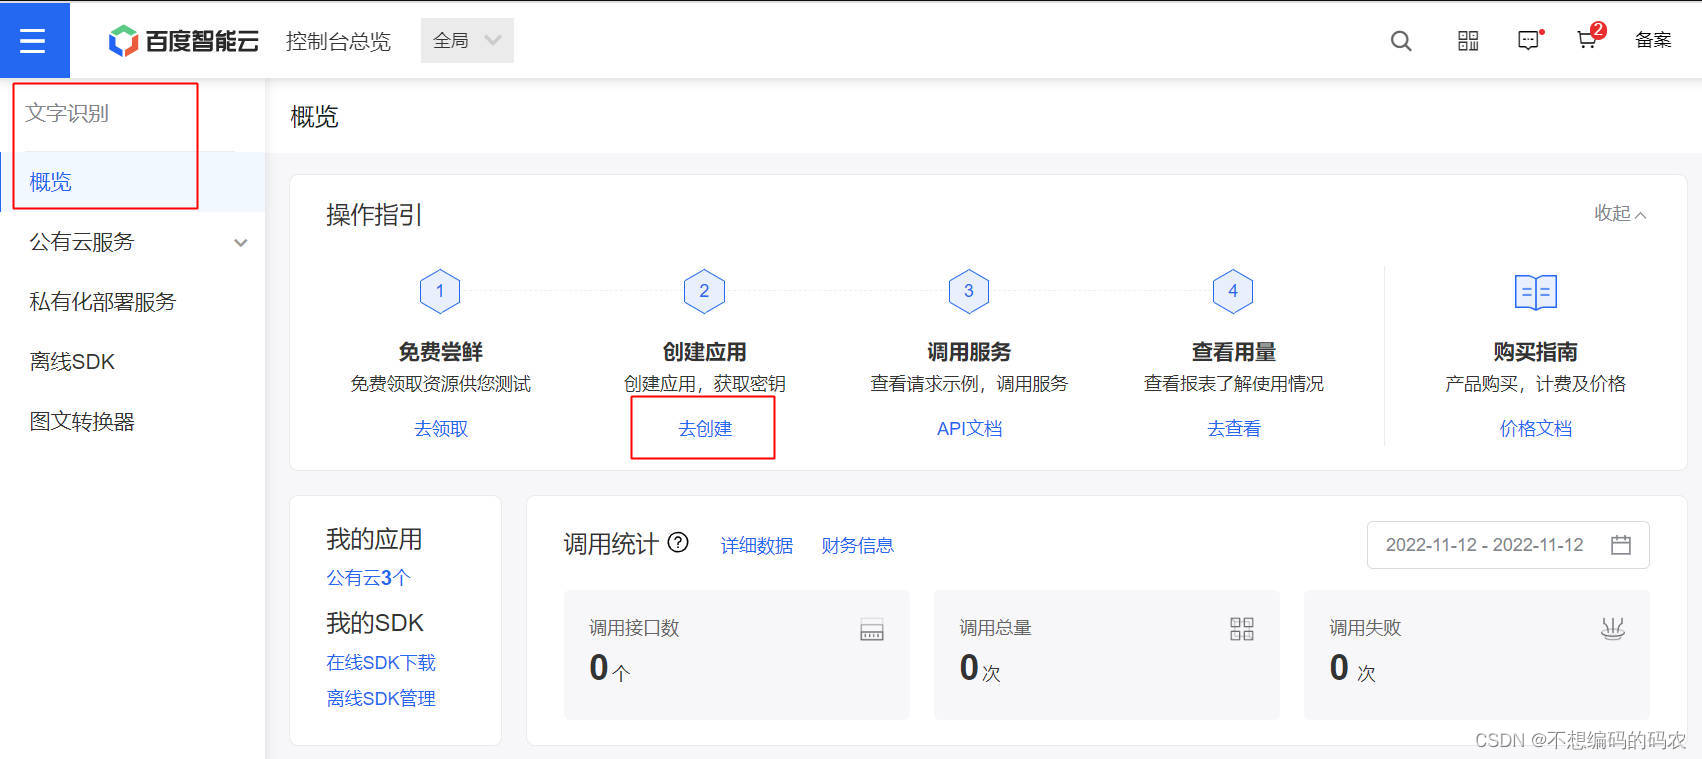
Task: Click the 离线SDK管理 link
Action: tap(381, 698)
